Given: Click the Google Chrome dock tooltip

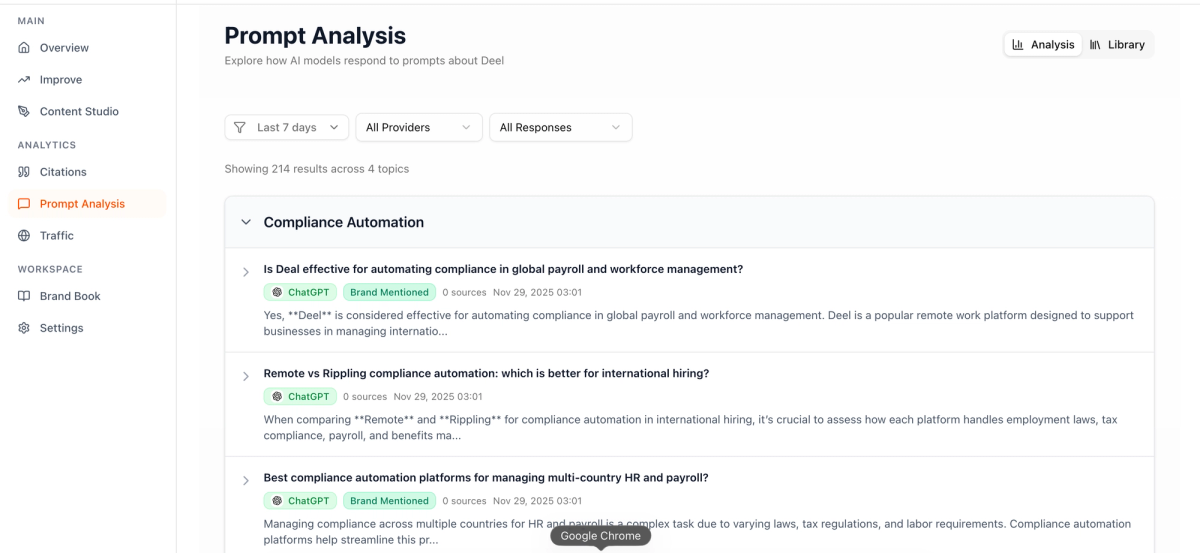Looking at the screenshot, I should (601, 536).
